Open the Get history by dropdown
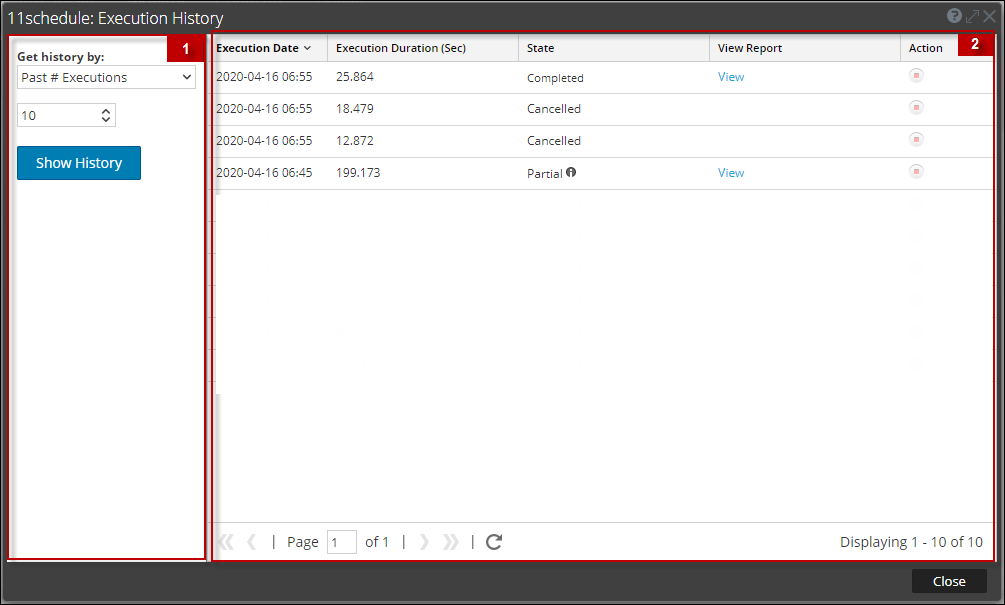Viewport: 1005px width, 605px height. pyautogui.click(x=106, y=77)
